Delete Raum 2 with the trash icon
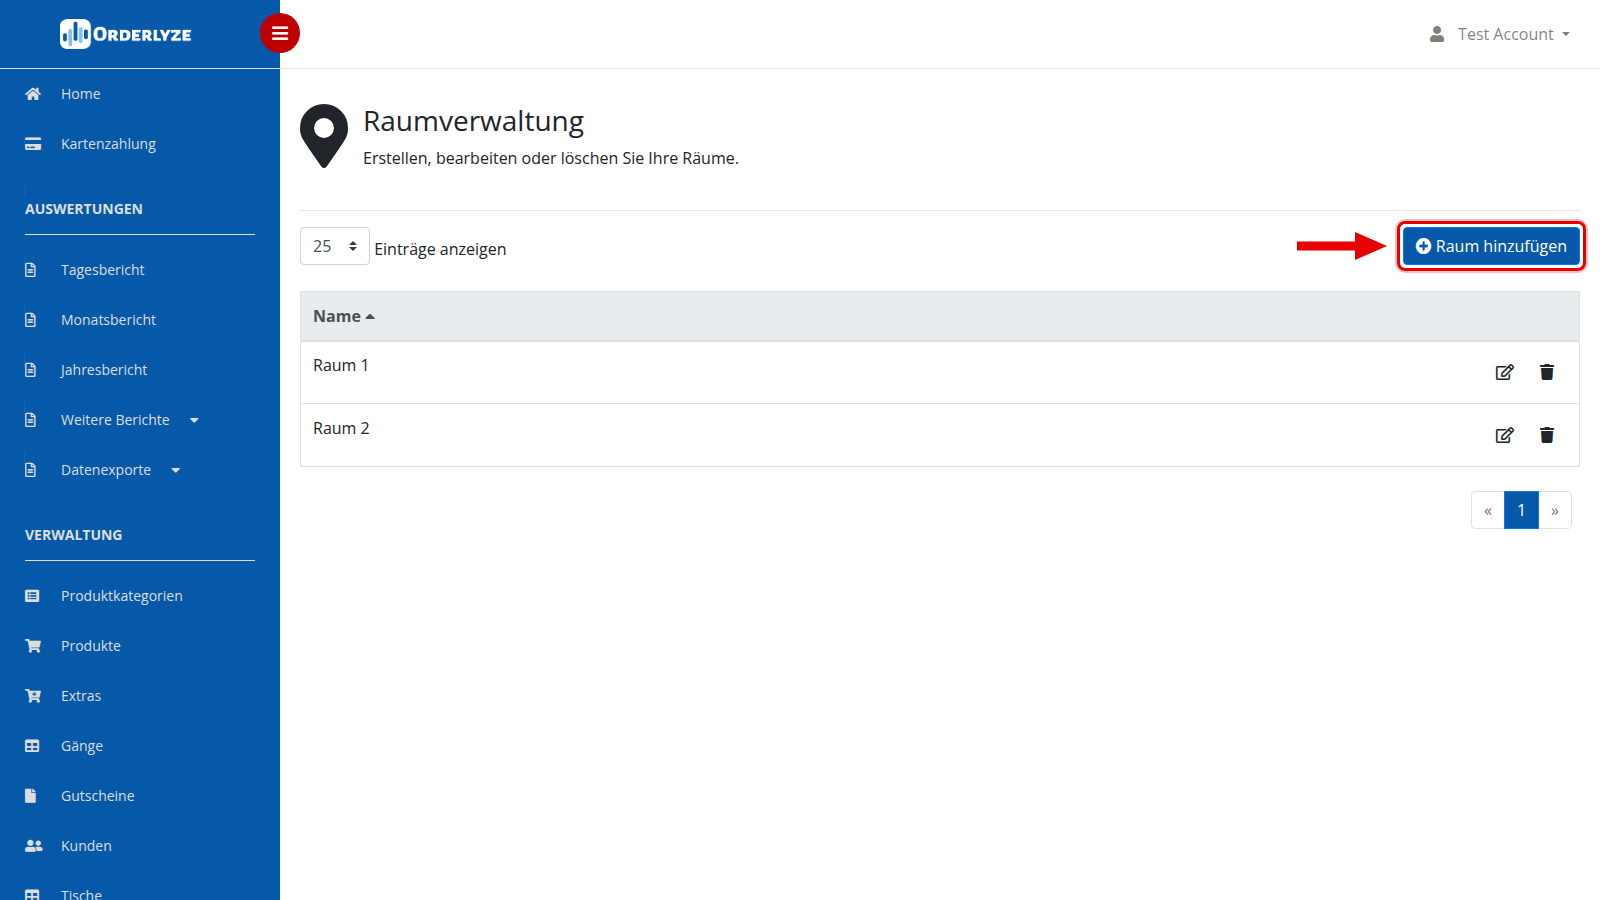The width and height of the screenshot is (1600, 900). 1547,435
